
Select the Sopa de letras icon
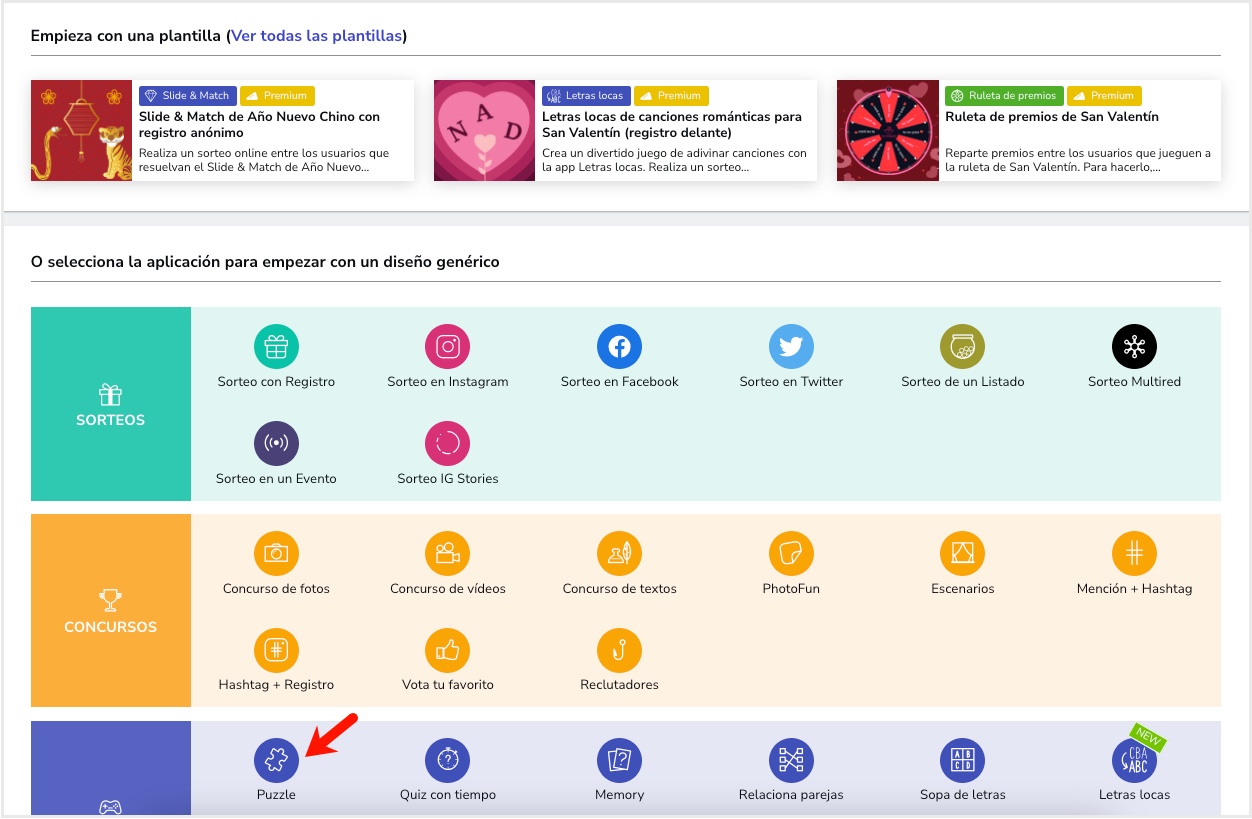click(962, 761)
